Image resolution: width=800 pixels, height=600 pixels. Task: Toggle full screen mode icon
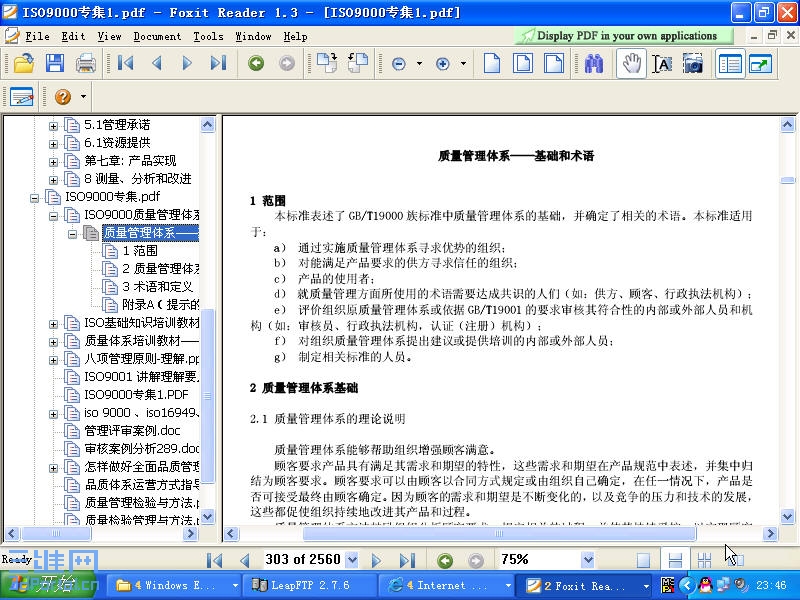(x=761, y=64)
